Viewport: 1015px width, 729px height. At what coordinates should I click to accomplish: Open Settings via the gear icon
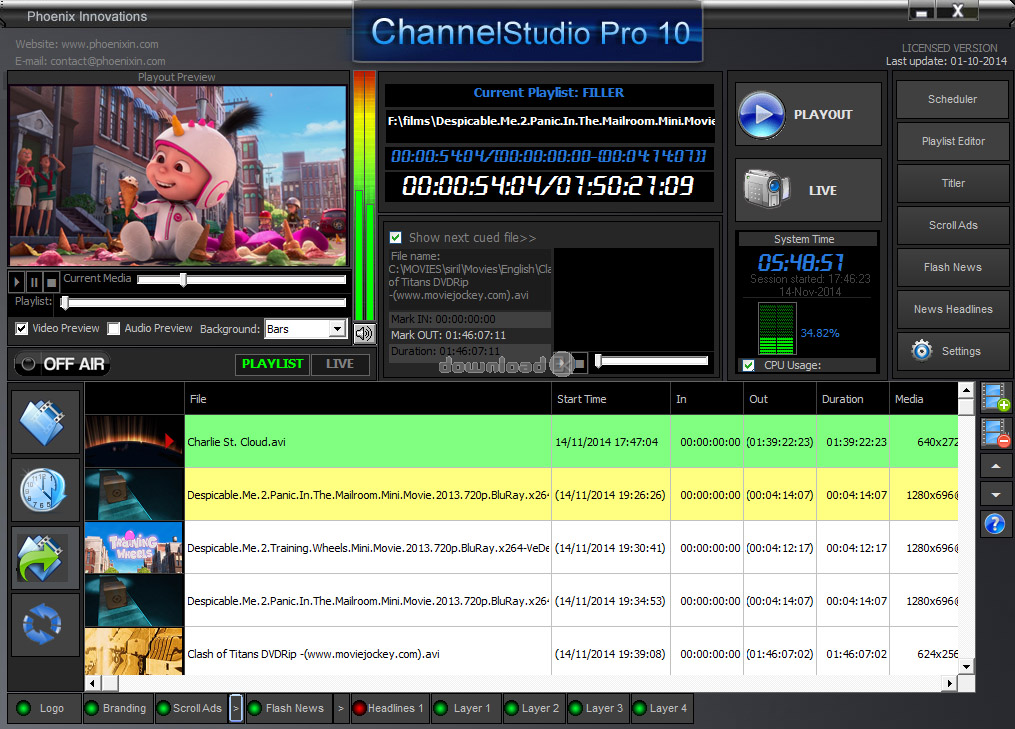922,350
